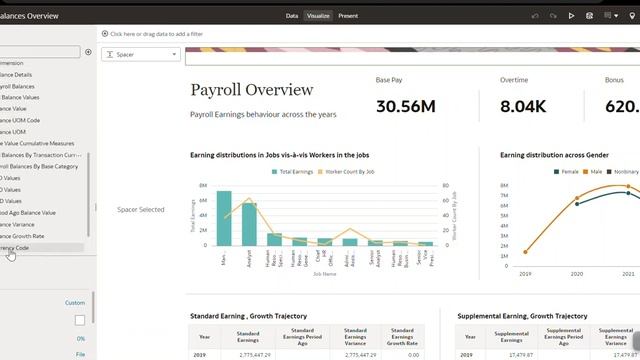Click the Preview play icon
The image size is (640, 360).
(571, 16)
